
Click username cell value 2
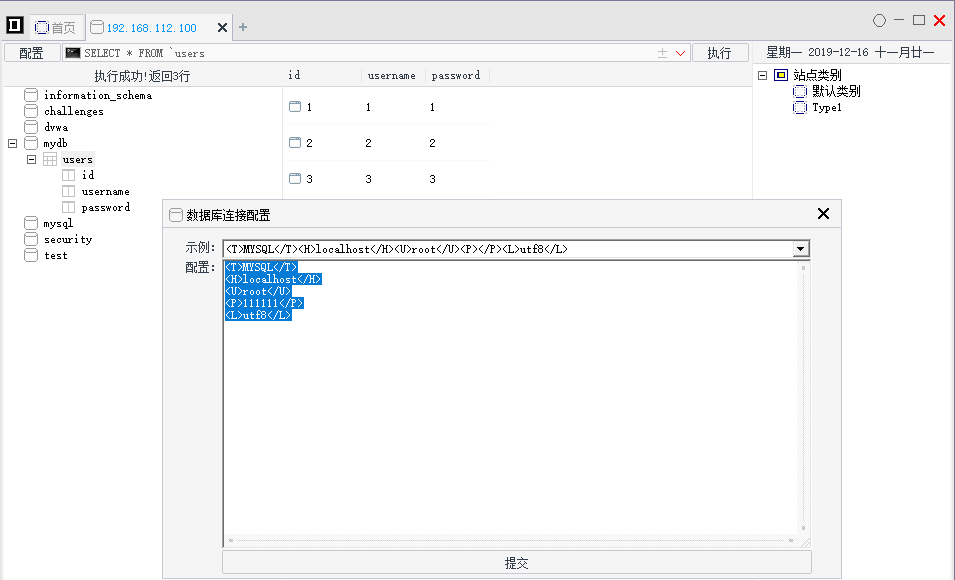(x=368, y=143)
